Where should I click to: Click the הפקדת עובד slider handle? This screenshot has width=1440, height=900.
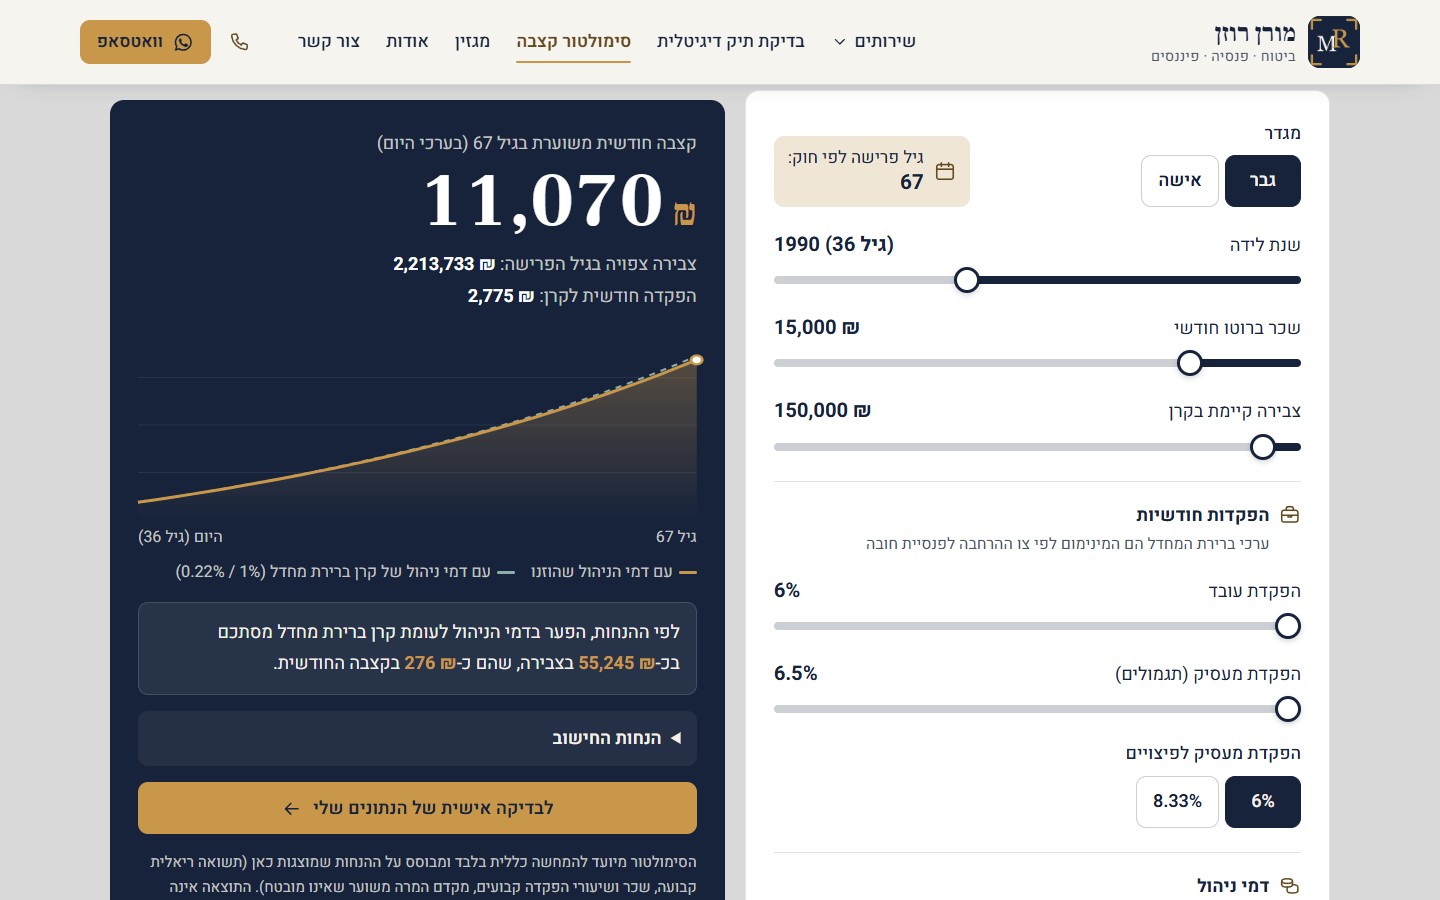[x=1288, y=626]
